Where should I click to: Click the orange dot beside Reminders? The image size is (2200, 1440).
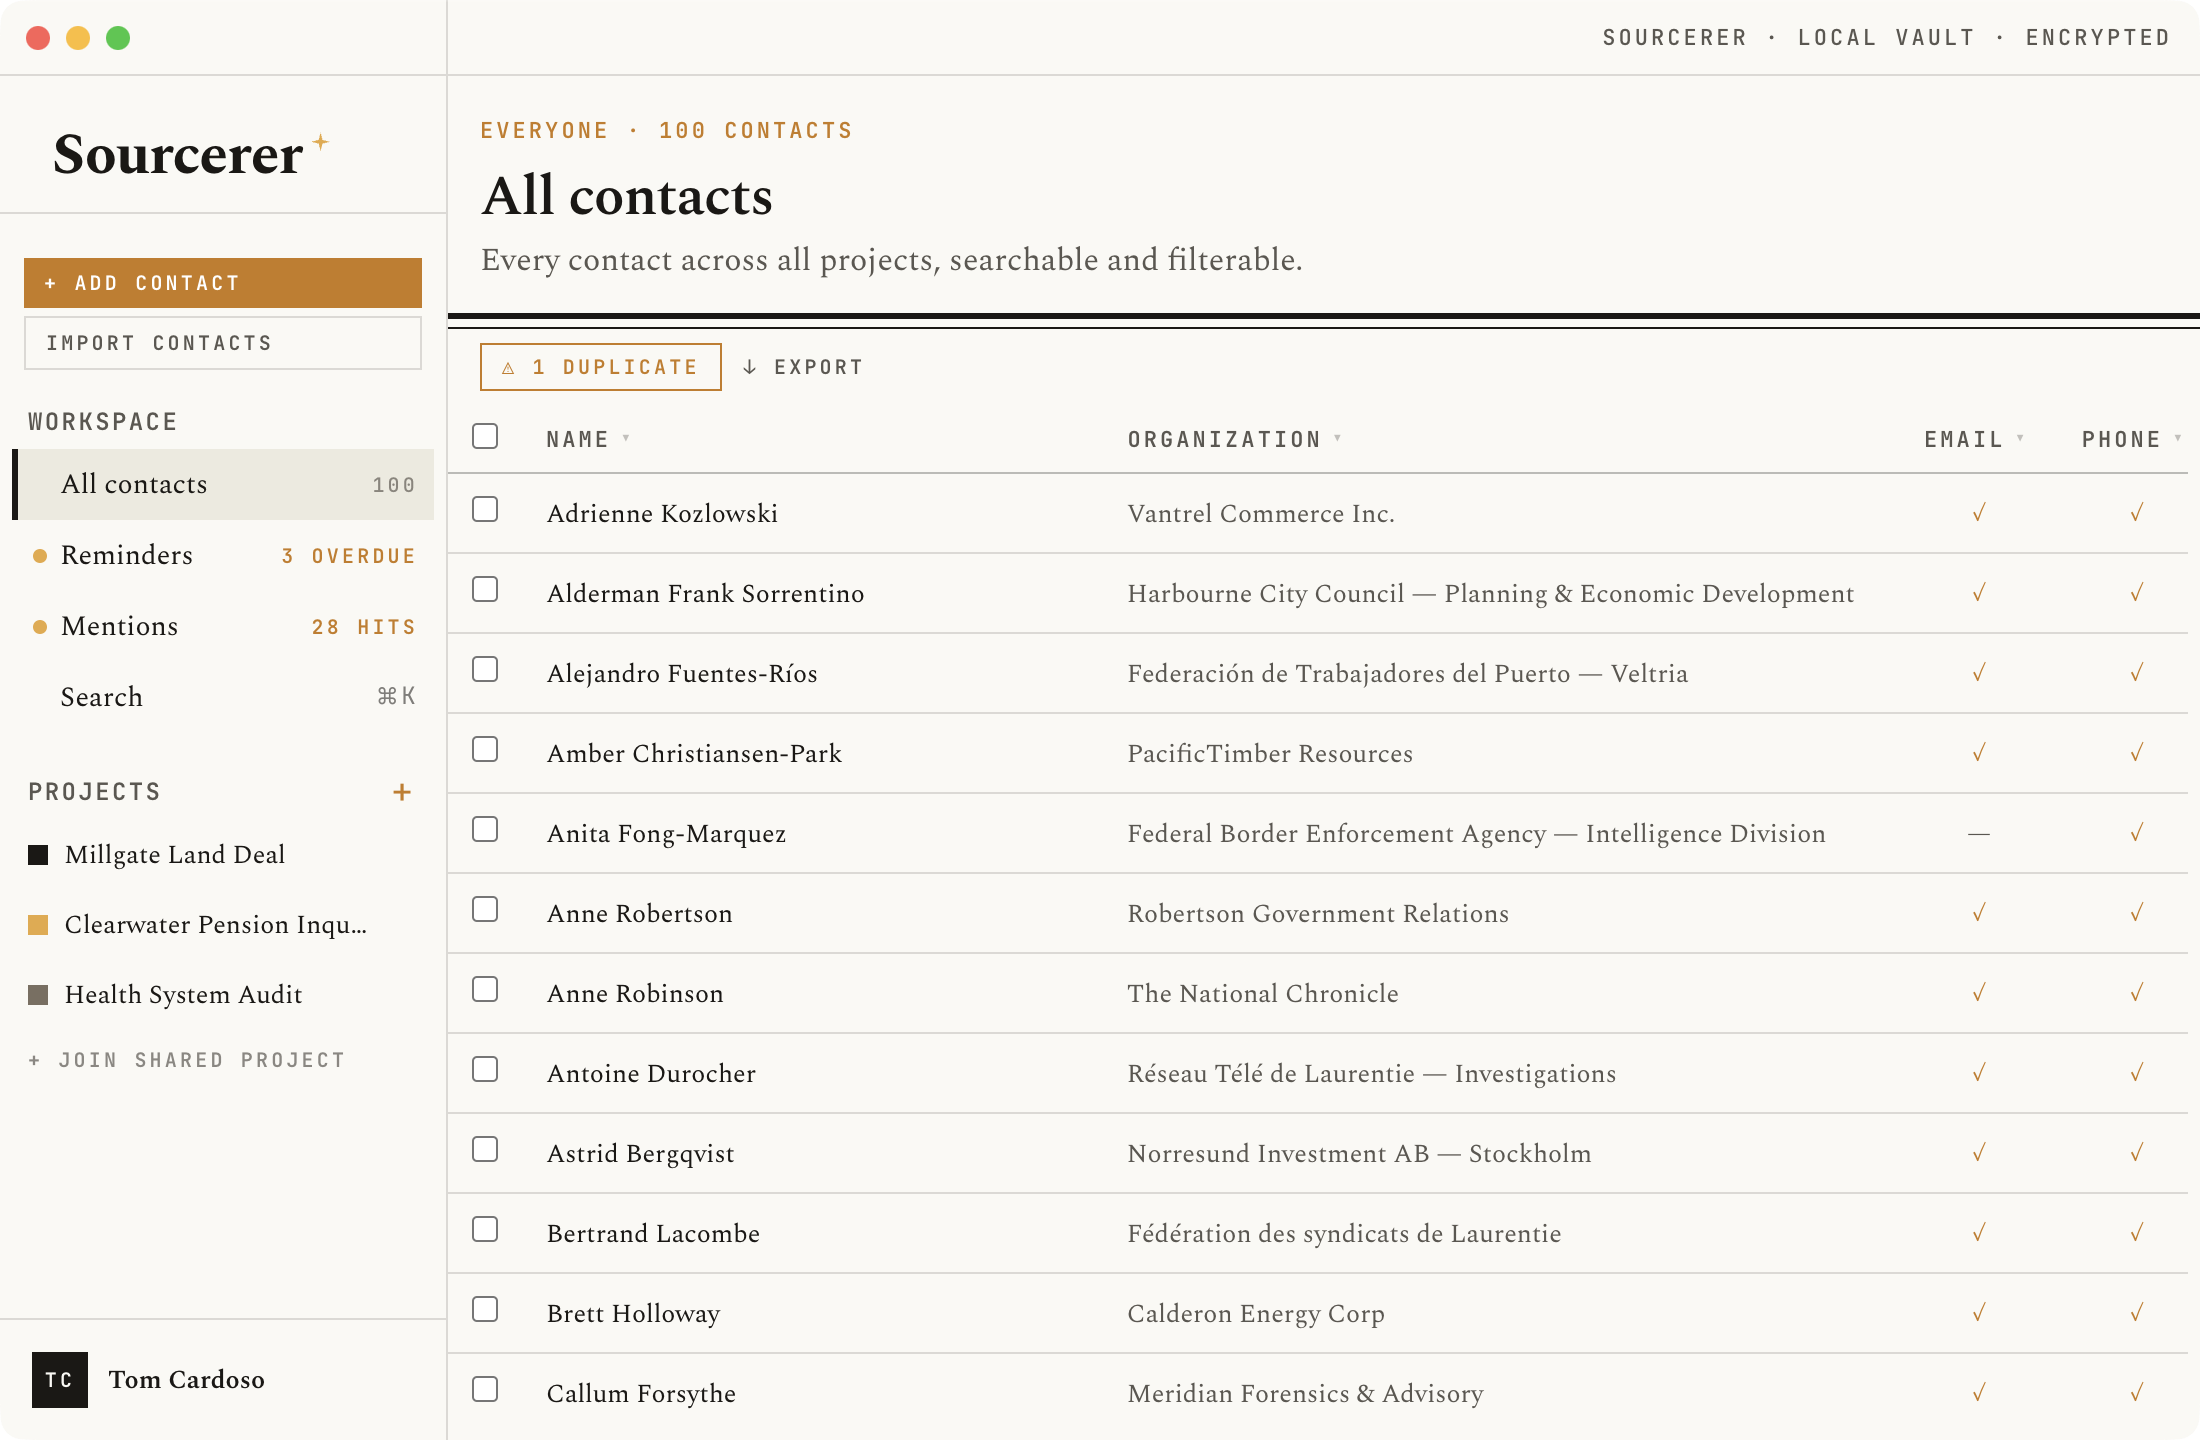tap(40, 556)
